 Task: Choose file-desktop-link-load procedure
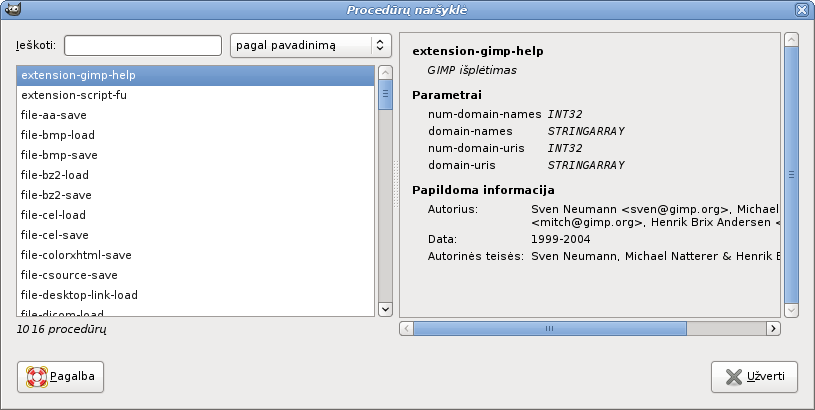(196, 295)
